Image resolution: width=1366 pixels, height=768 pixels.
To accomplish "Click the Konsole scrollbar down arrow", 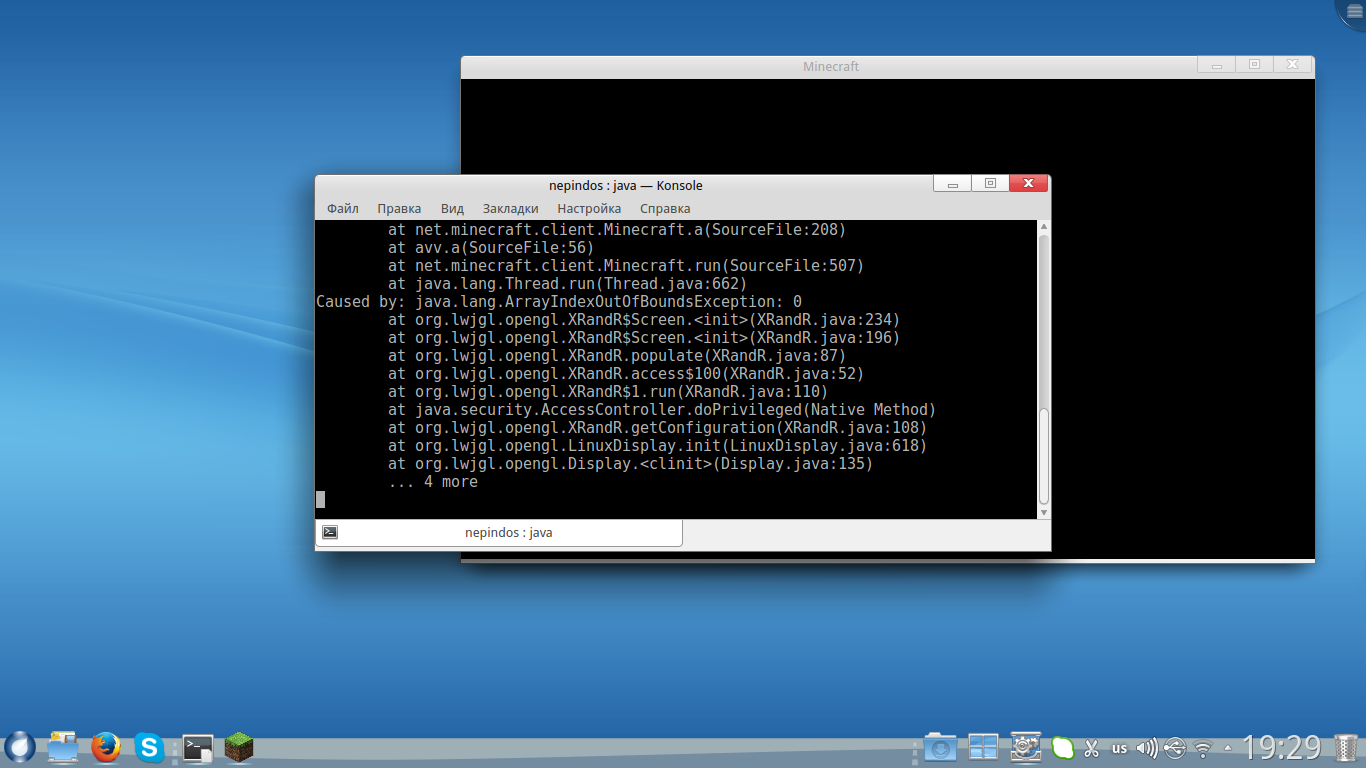I will click(1044, 512).
